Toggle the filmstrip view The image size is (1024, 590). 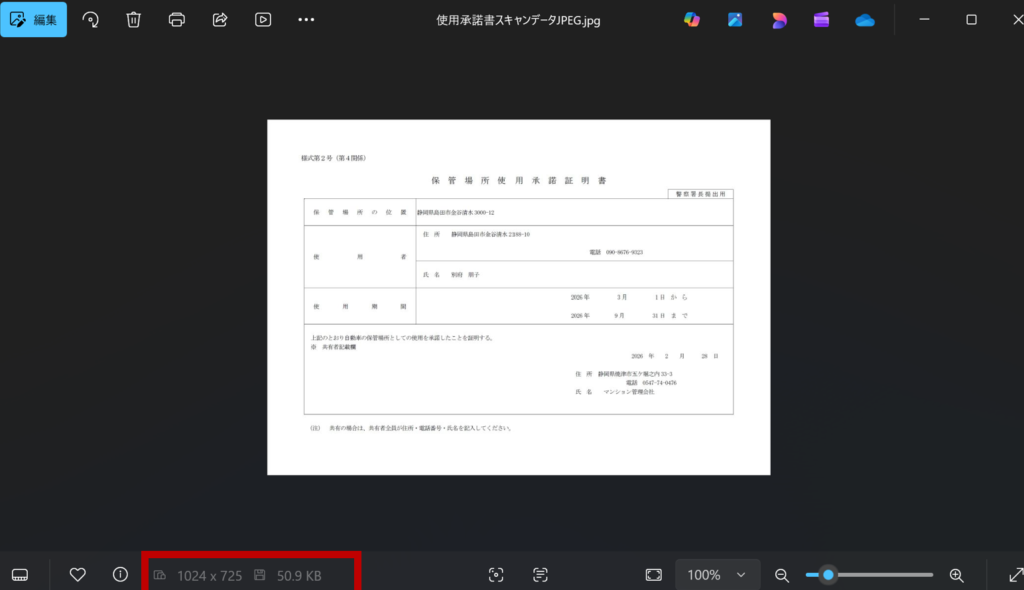click(x=20, y=574)
